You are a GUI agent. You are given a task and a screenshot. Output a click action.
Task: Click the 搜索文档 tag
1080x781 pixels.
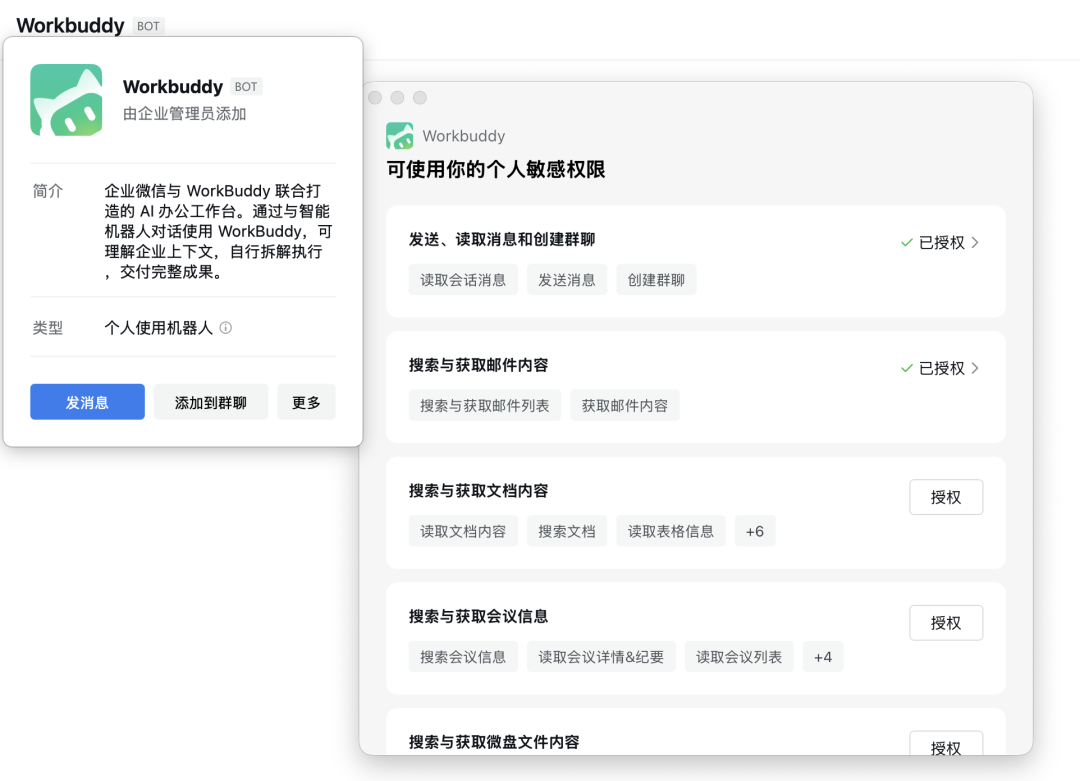pos(567,531)
